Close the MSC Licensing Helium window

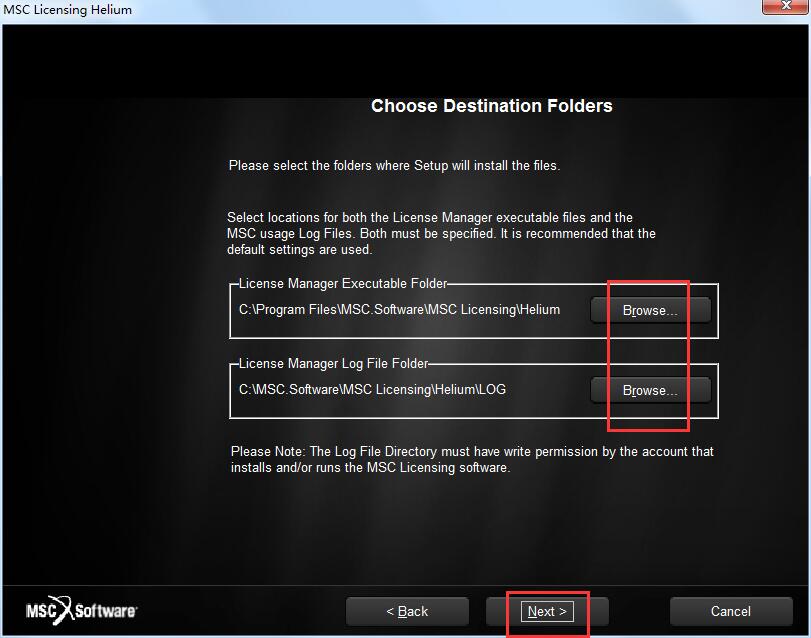pyautogui.click(x=786, y=6)
